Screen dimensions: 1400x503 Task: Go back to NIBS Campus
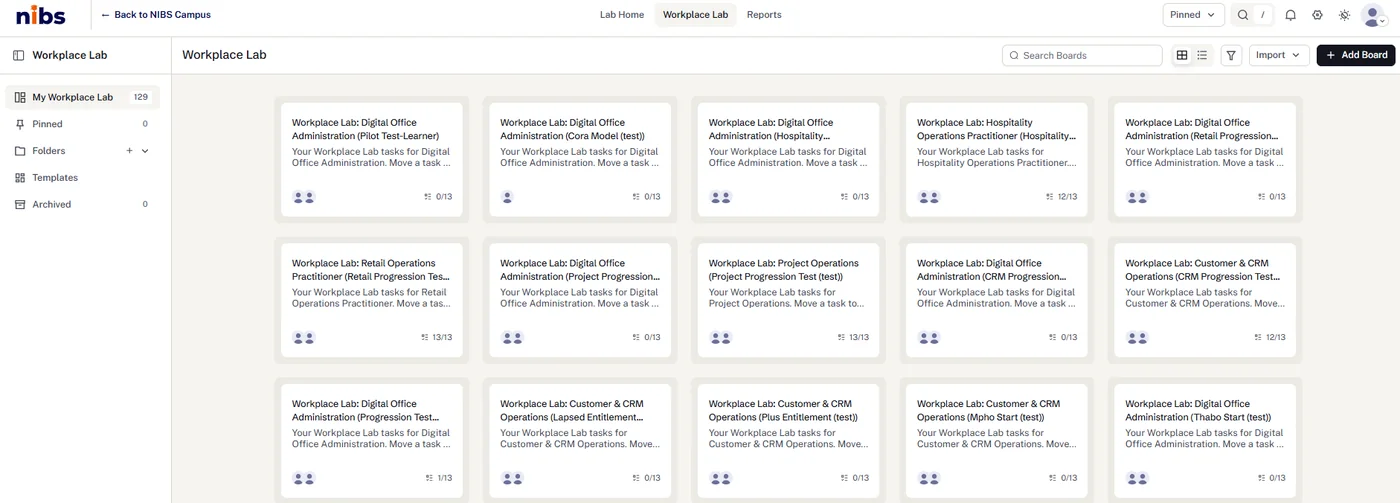[156, 15]
